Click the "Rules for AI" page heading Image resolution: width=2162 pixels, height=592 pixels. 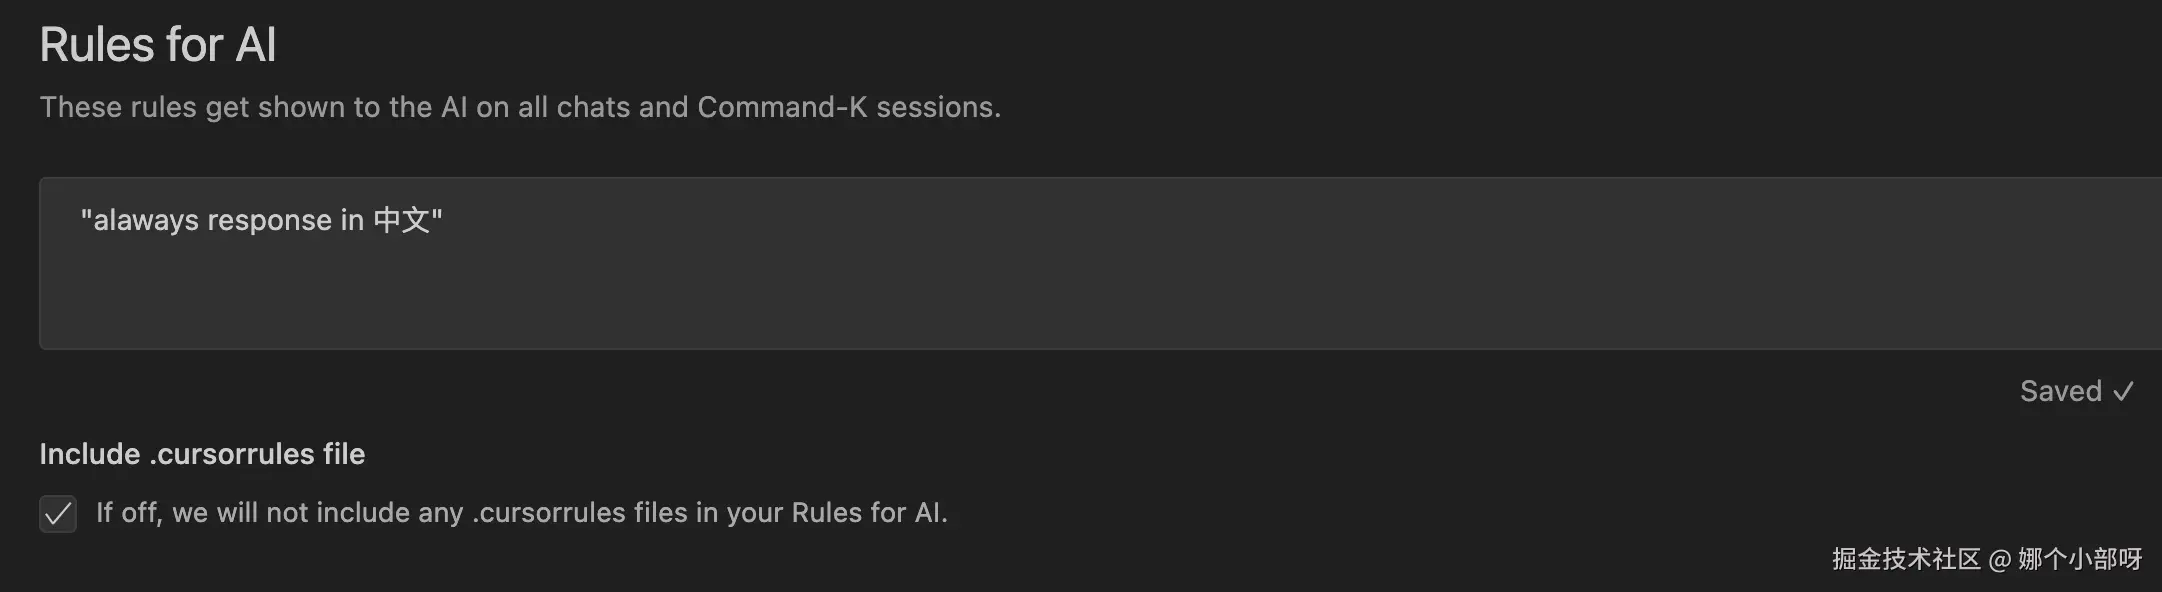(x=158, y=45)
